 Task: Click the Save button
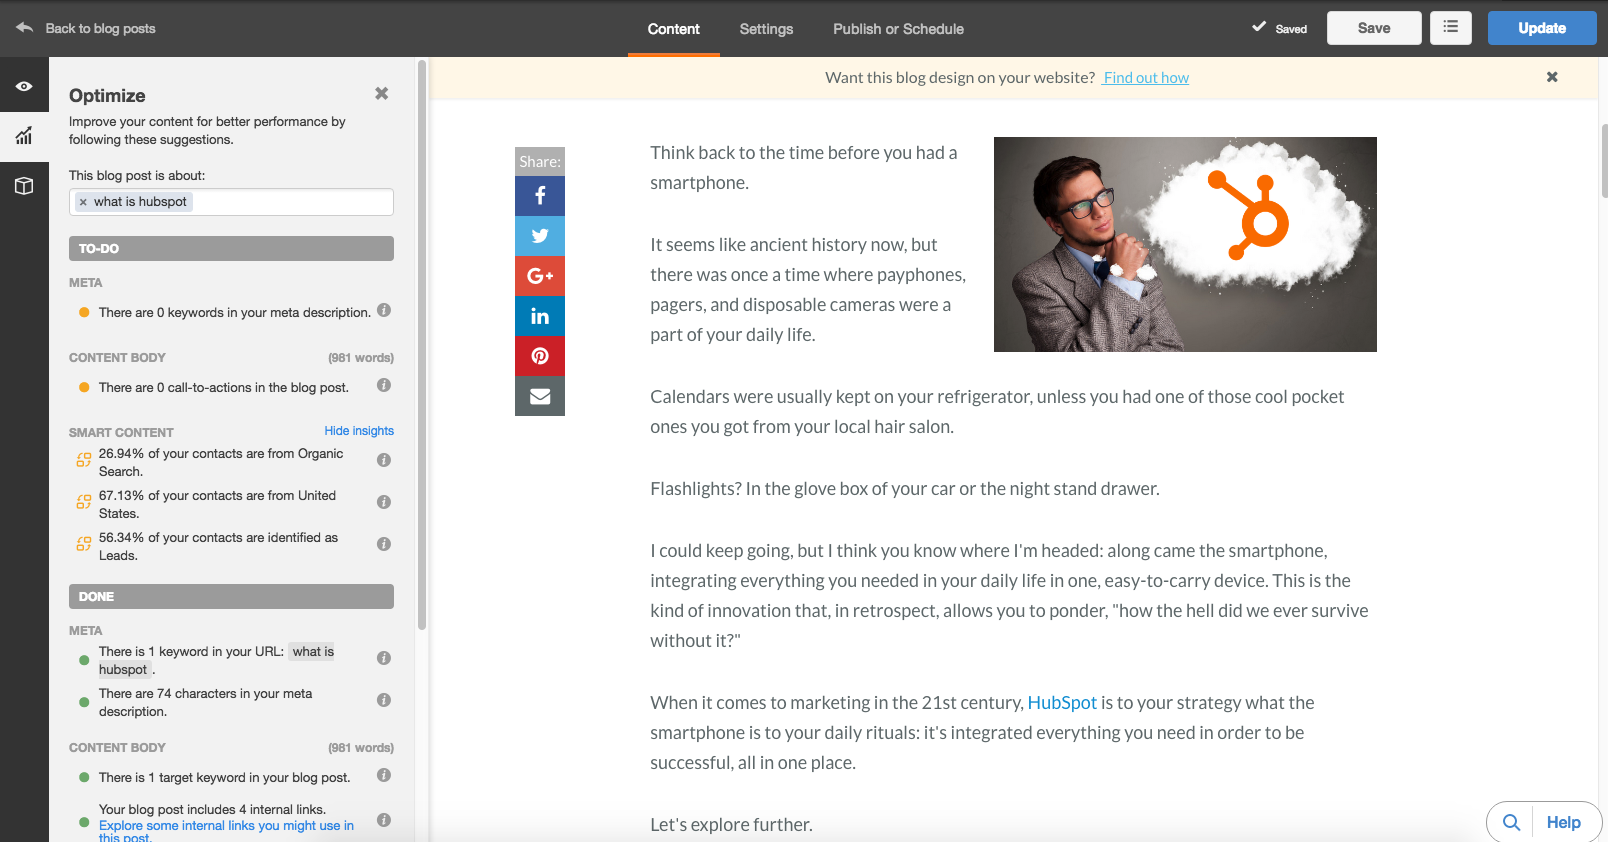1374,28
